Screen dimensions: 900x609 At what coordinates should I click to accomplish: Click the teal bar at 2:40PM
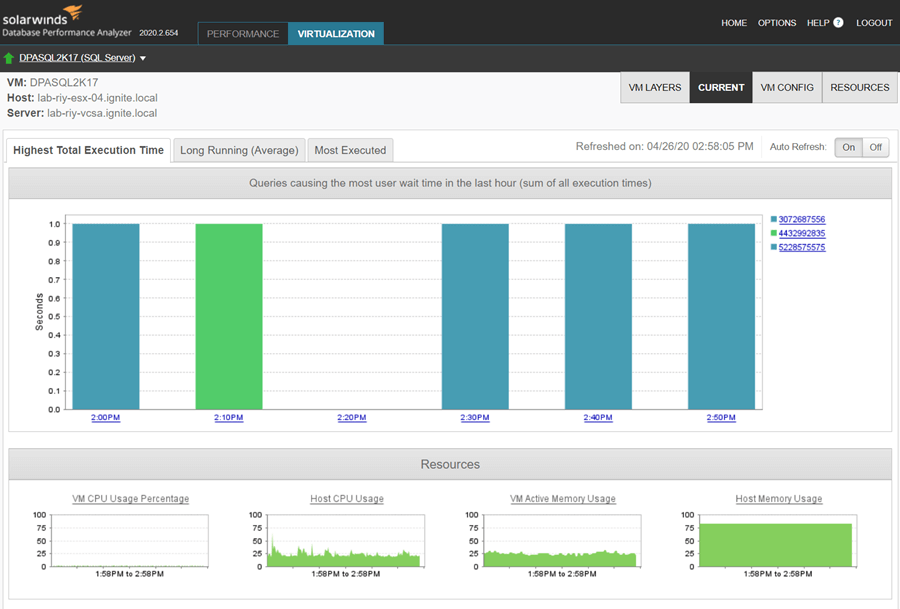point(598,316)
